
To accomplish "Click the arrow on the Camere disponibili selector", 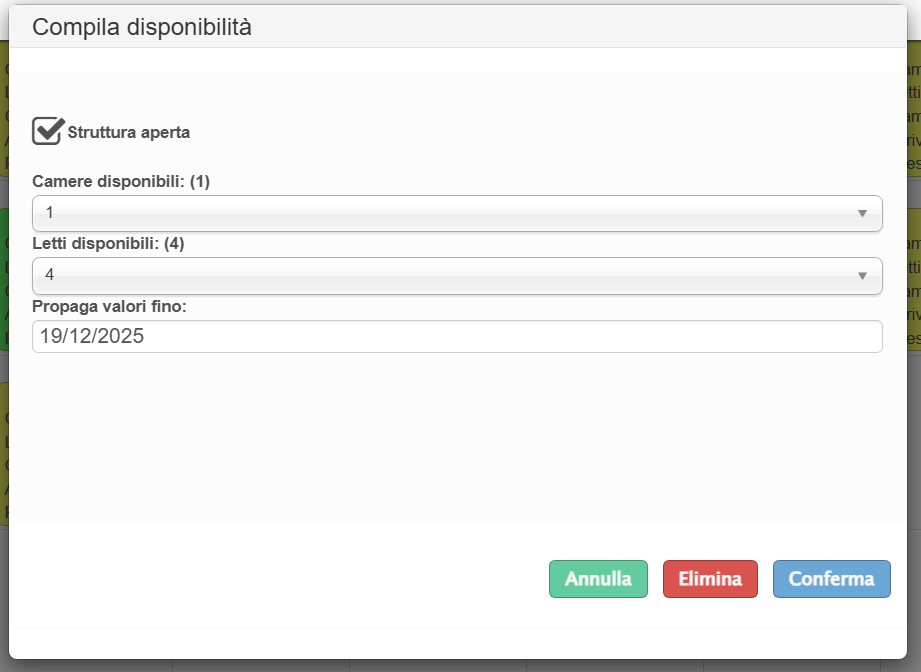I will tap(862, 214).
